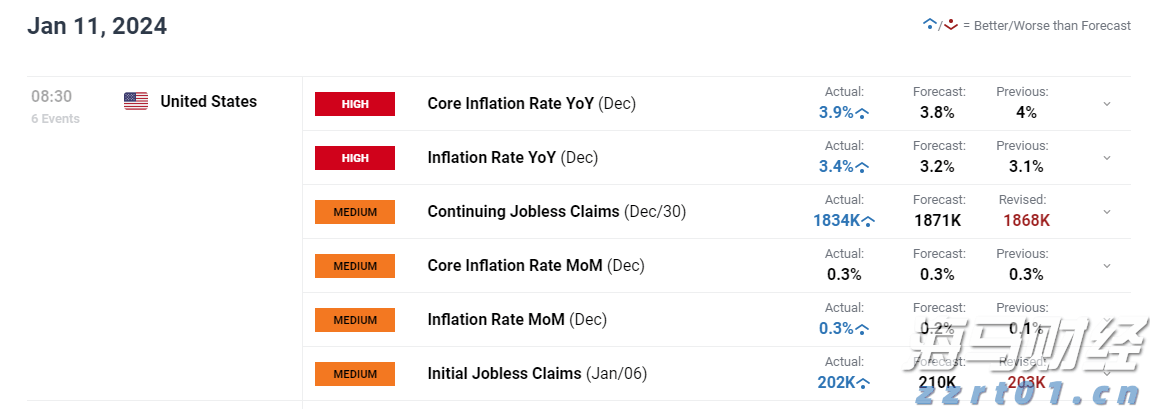
Task: Click the better-than-forecast icon next to 3.4%
Action: [x=863, y=168]
